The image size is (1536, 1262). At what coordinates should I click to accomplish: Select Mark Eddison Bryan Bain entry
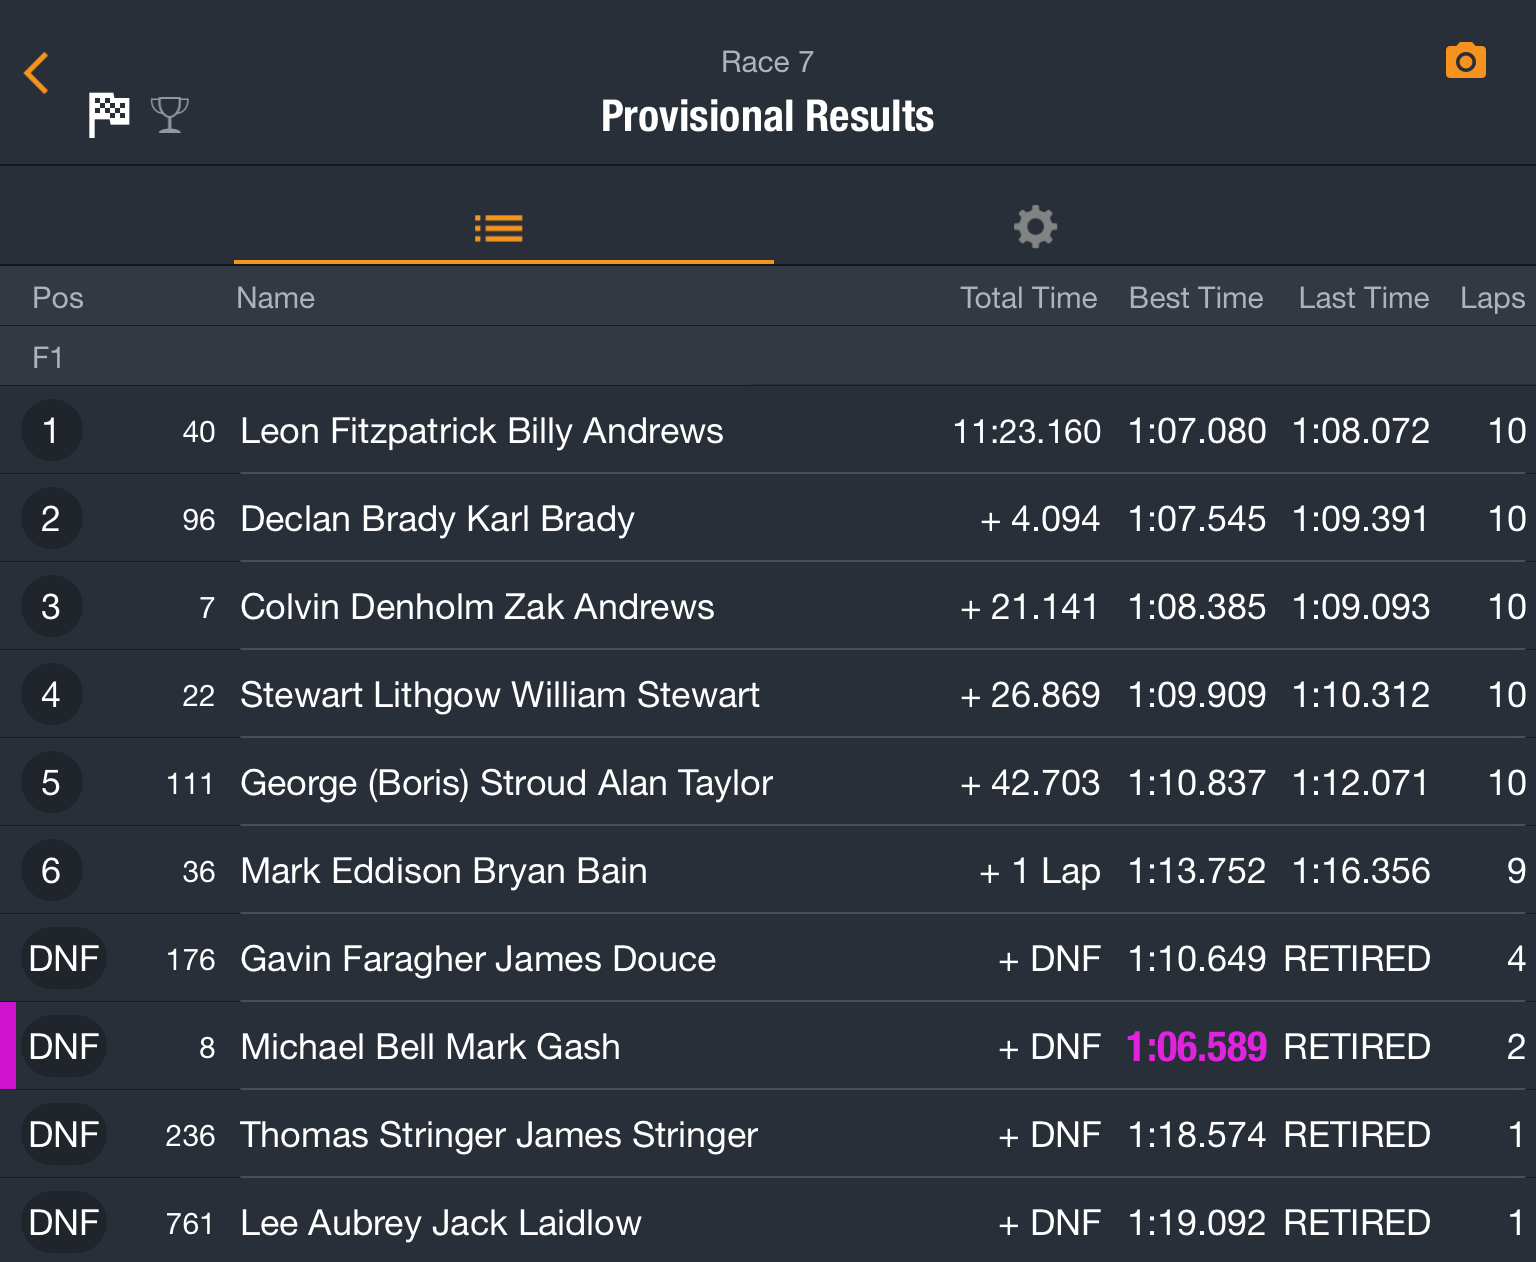coord(768,871)
